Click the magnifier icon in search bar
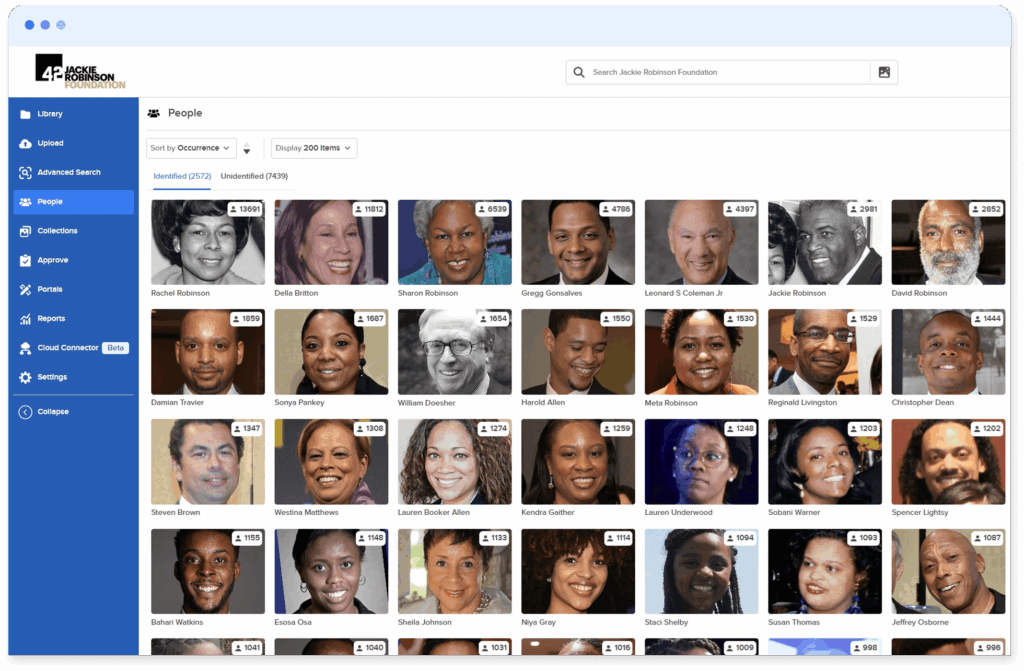The image size is (1024, 671). coord(579,73)
